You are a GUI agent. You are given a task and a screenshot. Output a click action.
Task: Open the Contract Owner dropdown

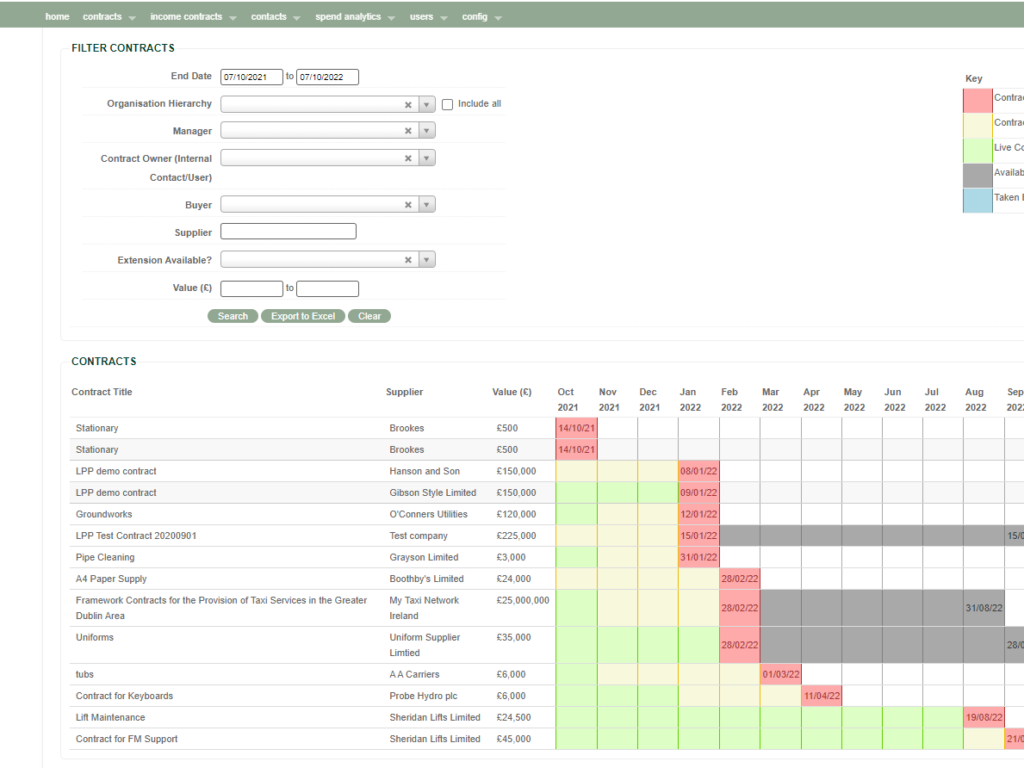[x=427, y=157]
